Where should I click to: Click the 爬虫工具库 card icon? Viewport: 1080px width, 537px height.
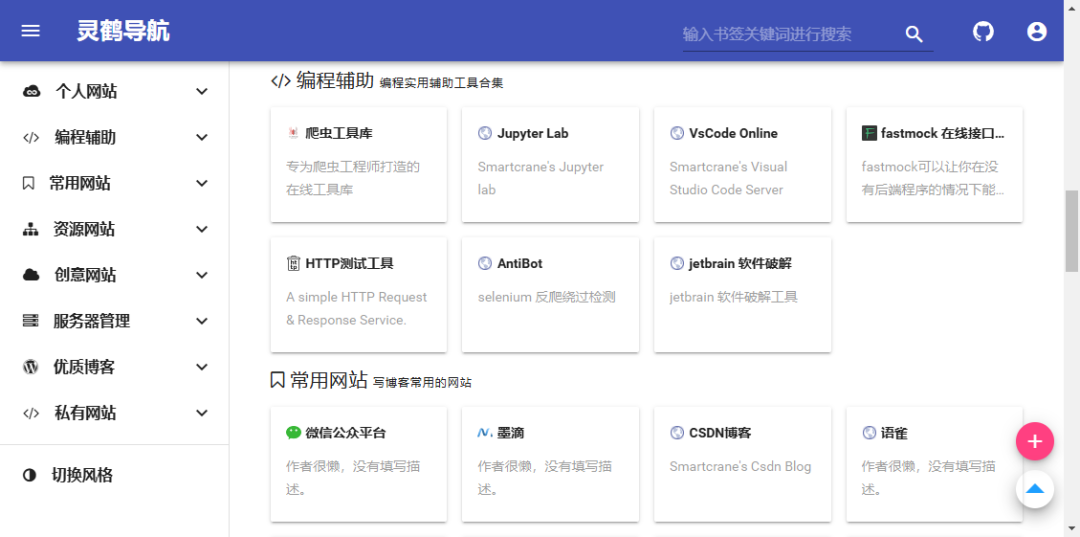pyautogui.click(x=293, y=133)
